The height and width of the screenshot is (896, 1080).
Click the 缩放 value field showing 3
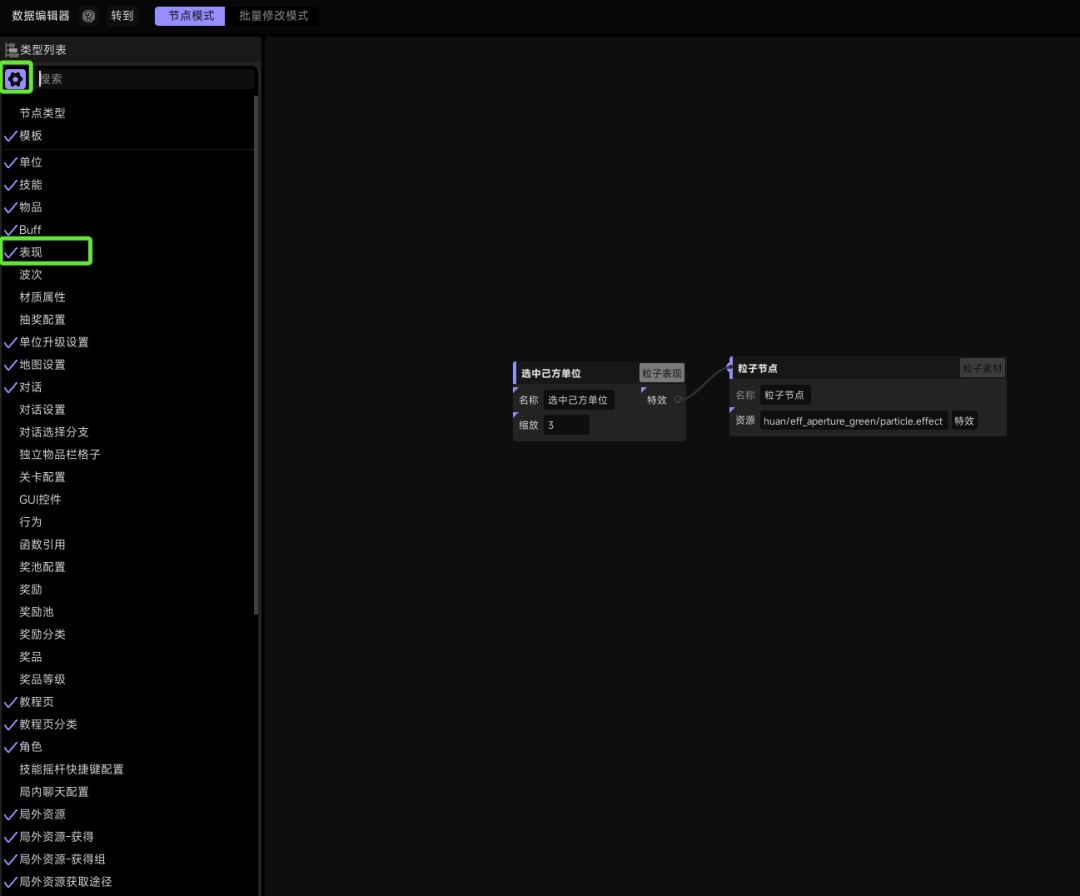pos(566,425)
